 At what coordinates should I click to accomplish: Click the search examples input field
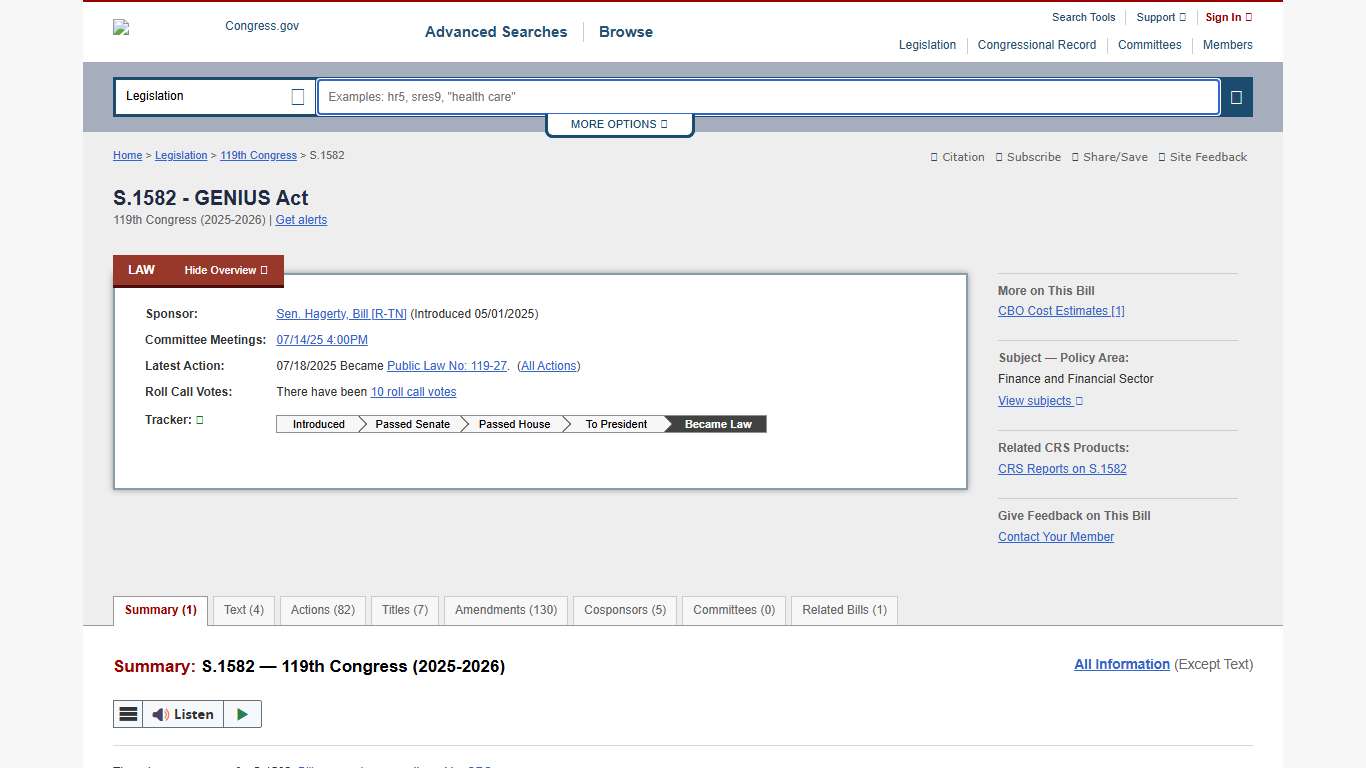(x=767, y=97)
